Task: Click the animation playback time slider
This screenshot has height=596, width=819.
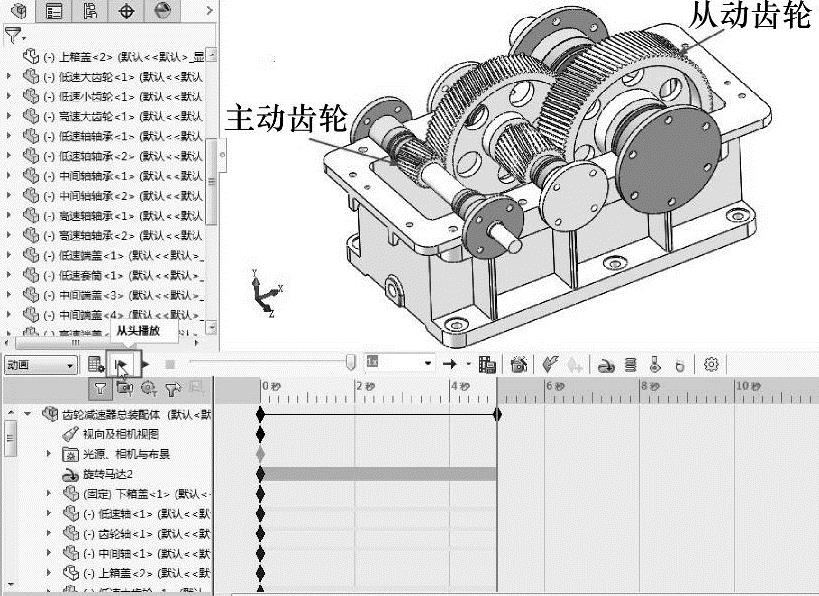Action: coord(351,361)
